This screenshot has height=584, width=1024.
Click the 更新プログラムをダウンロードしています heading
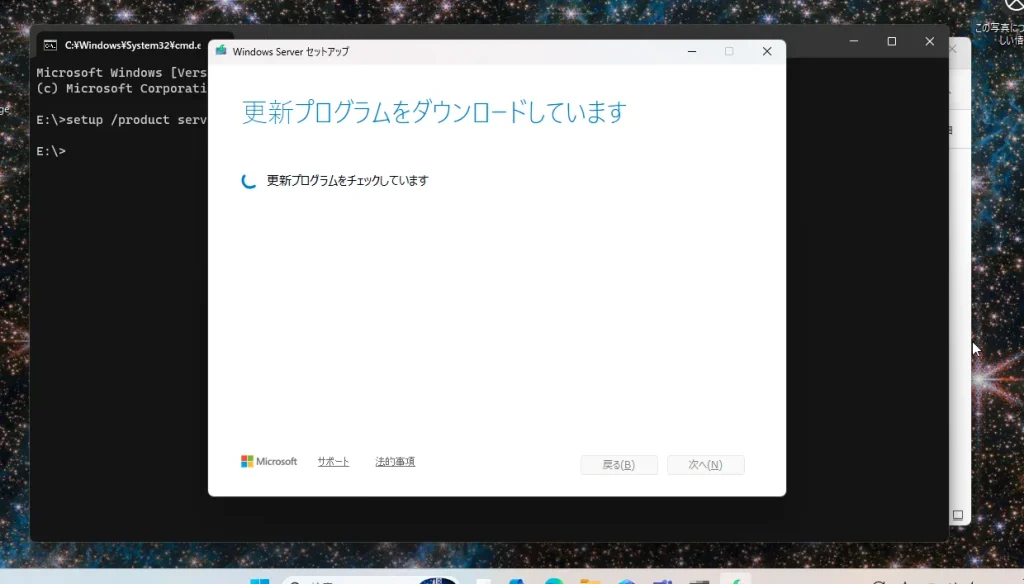(434, 112)
